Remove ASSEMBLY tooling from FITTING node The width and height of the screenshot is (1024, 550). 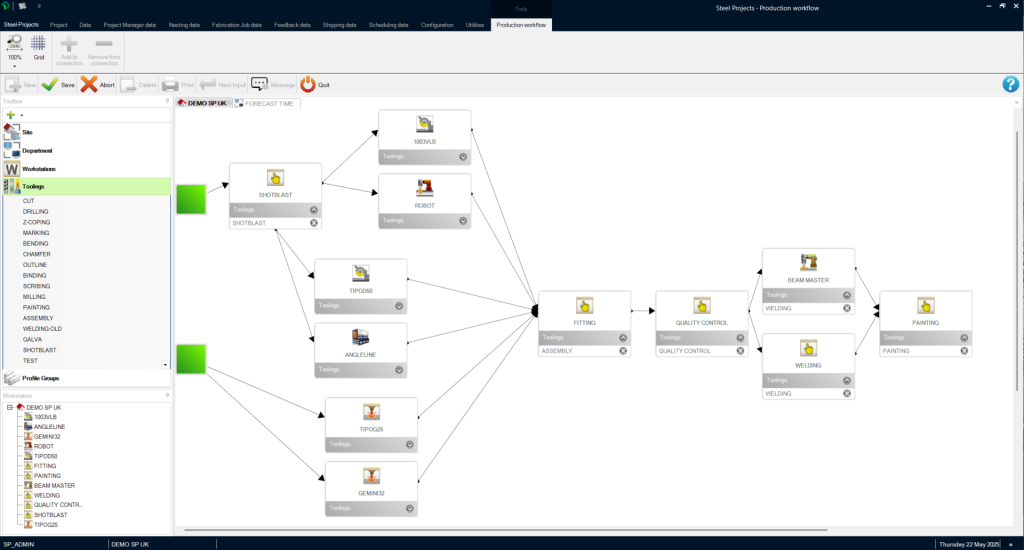pos(623,351)
